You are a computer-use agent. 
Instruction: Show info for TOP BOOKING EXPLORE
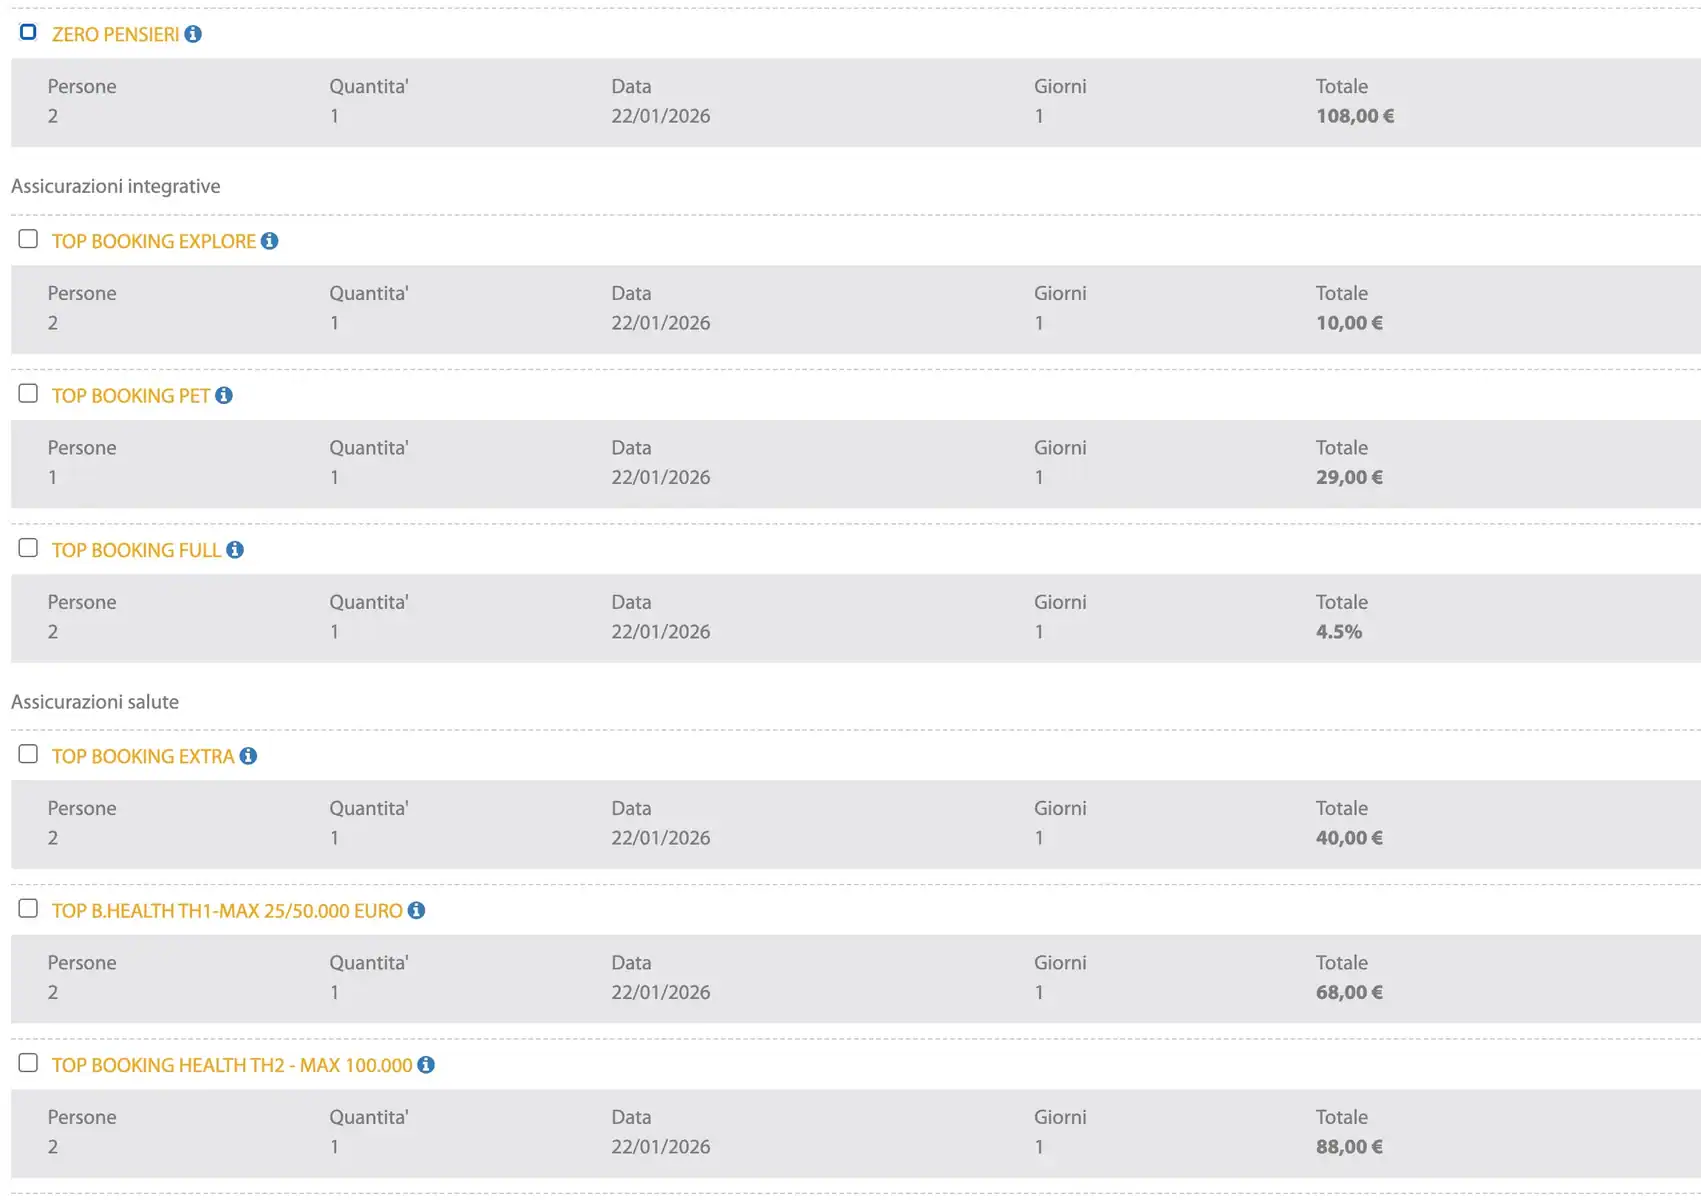click(269, 241)
